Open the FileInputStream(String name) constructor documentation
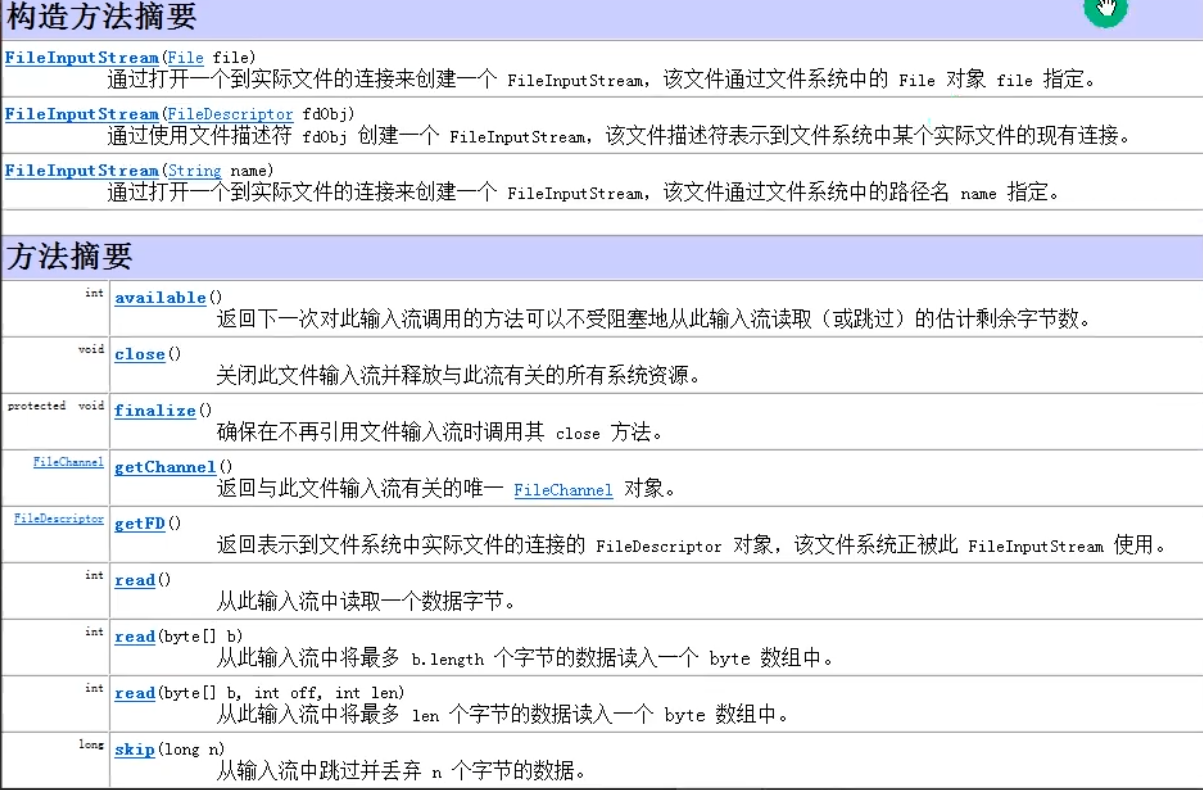 point(78,170)
